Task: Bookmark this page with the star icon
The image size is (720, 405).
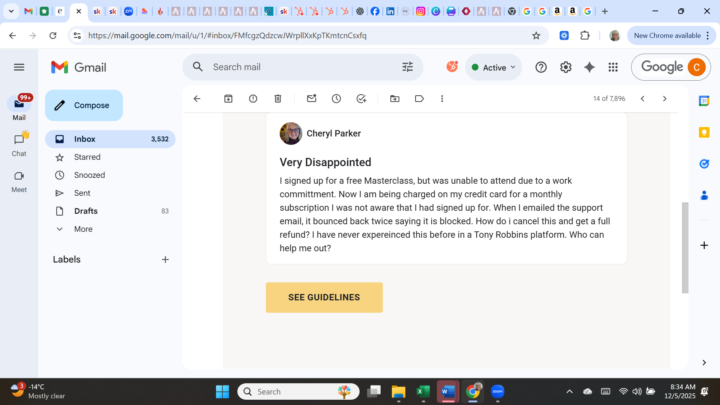Action: click(536, 35)
